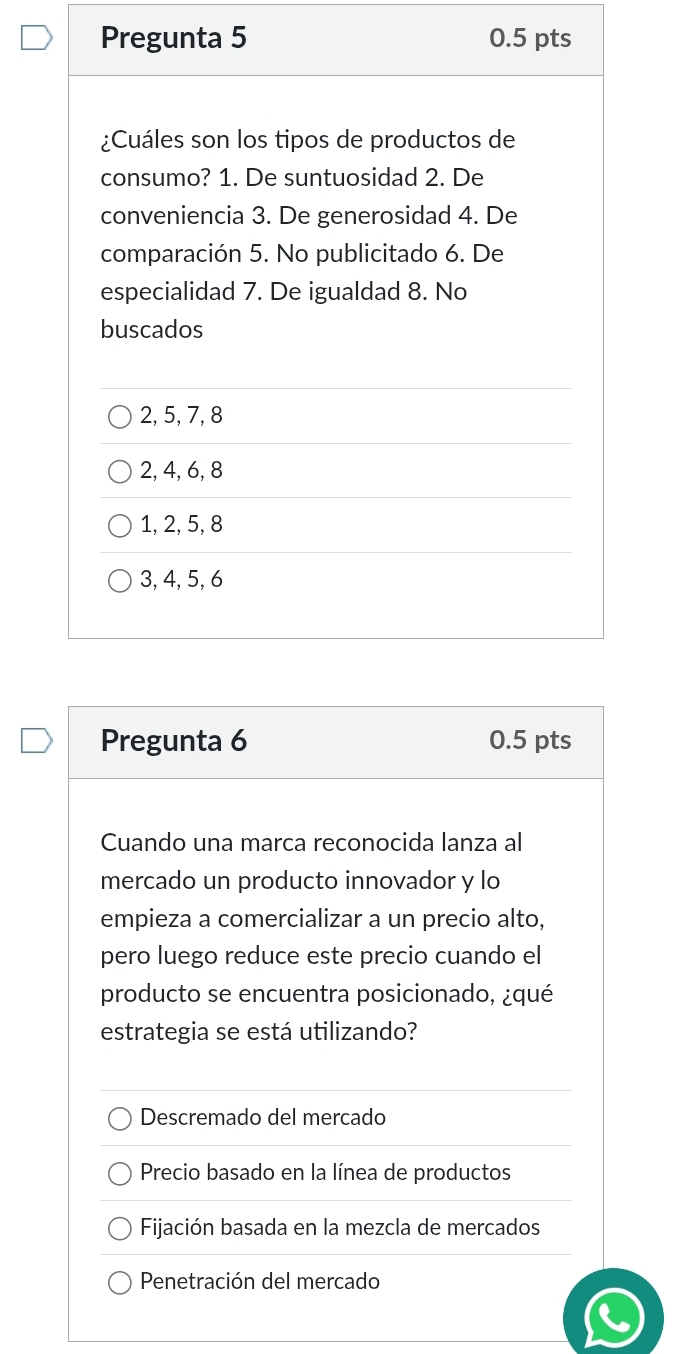The height and width of the screenshot is (1354, 684).
Task: Click the answer text "Precio basado en la línea de productos"
Action: [x=325, y=1172]
